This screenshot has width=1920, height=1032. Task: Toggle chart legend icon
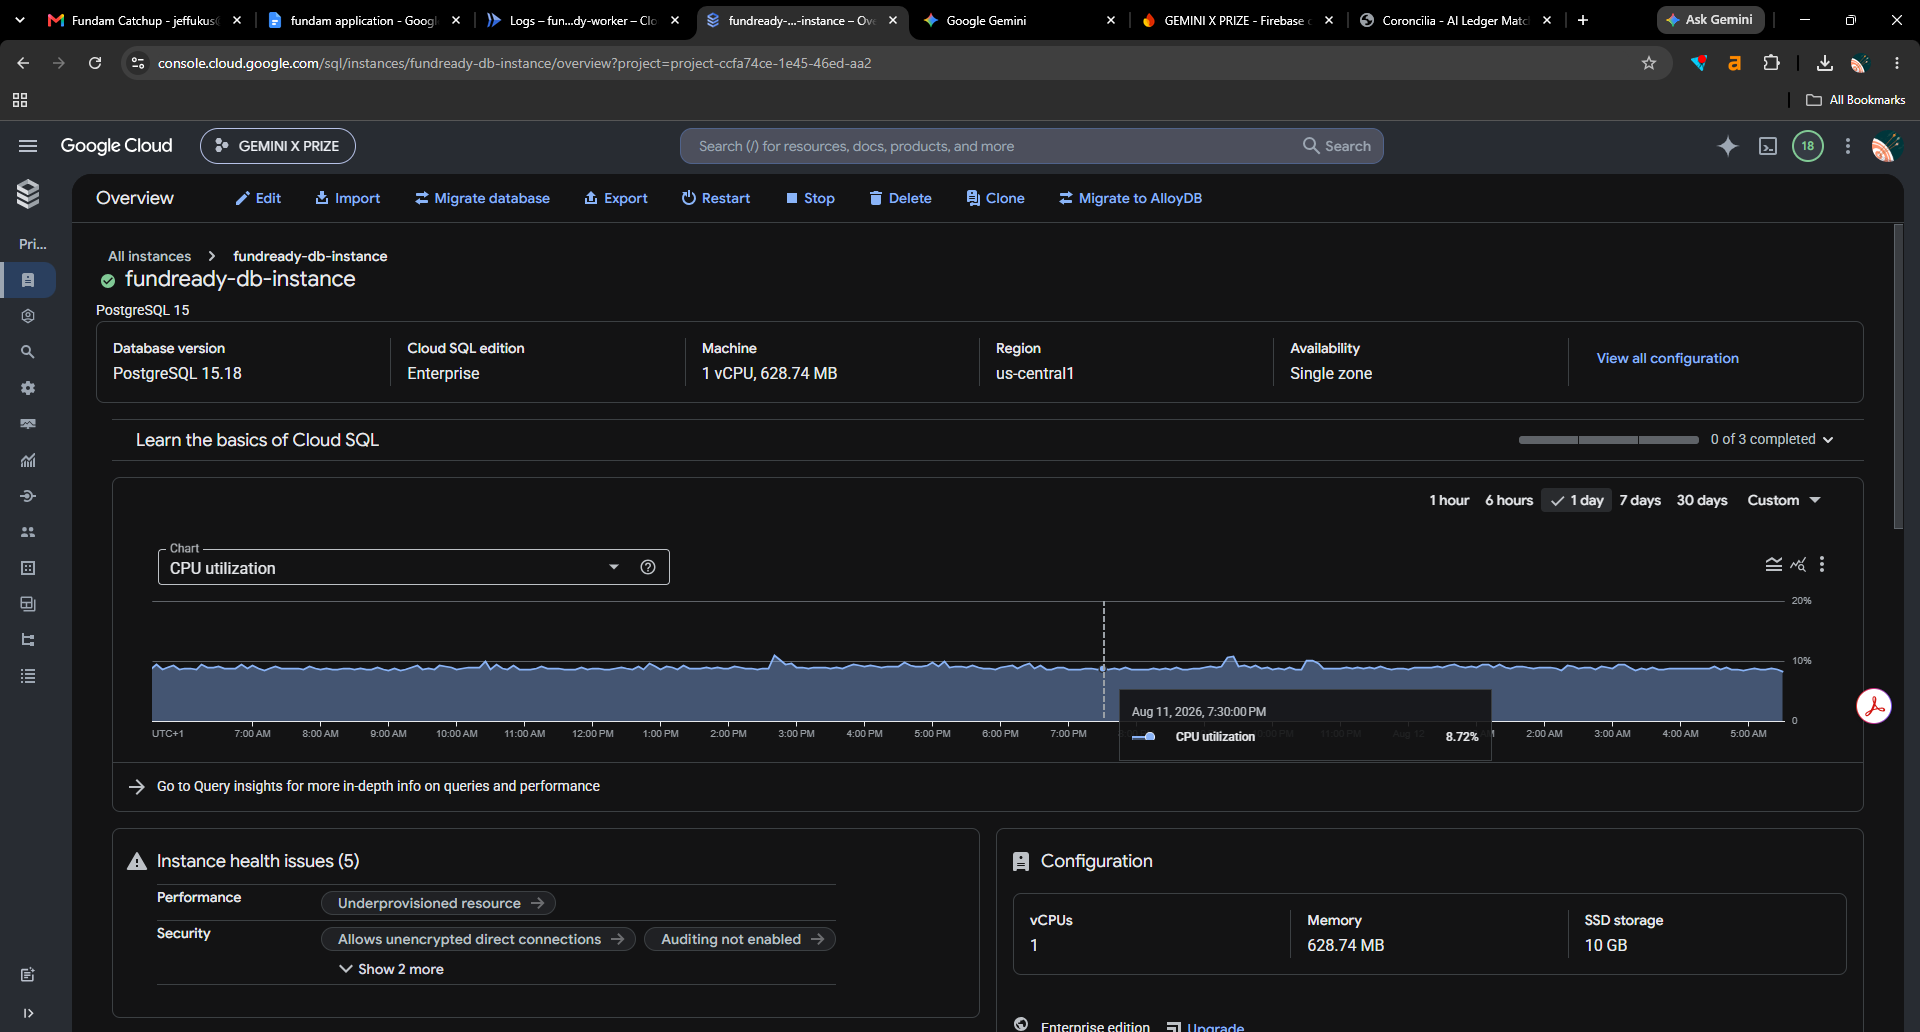pos(1774,564)
